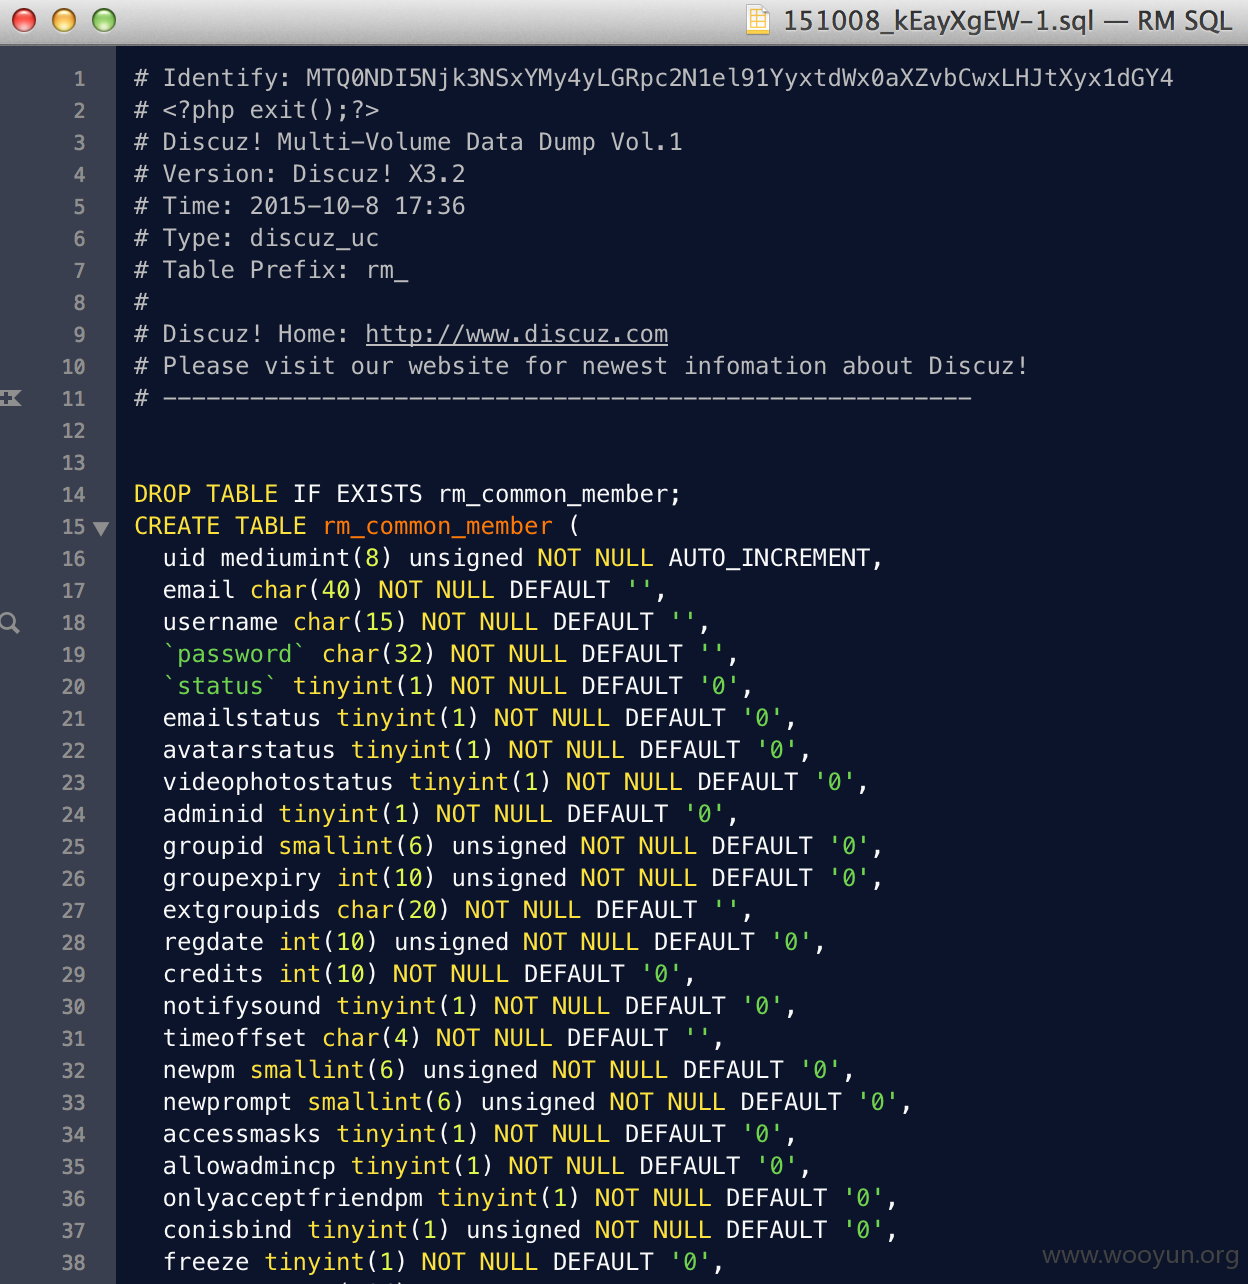Click the 'adminid' column name
This screenshot has width=1248, height=1284.
pyautogui.click(x=213, y=814)
